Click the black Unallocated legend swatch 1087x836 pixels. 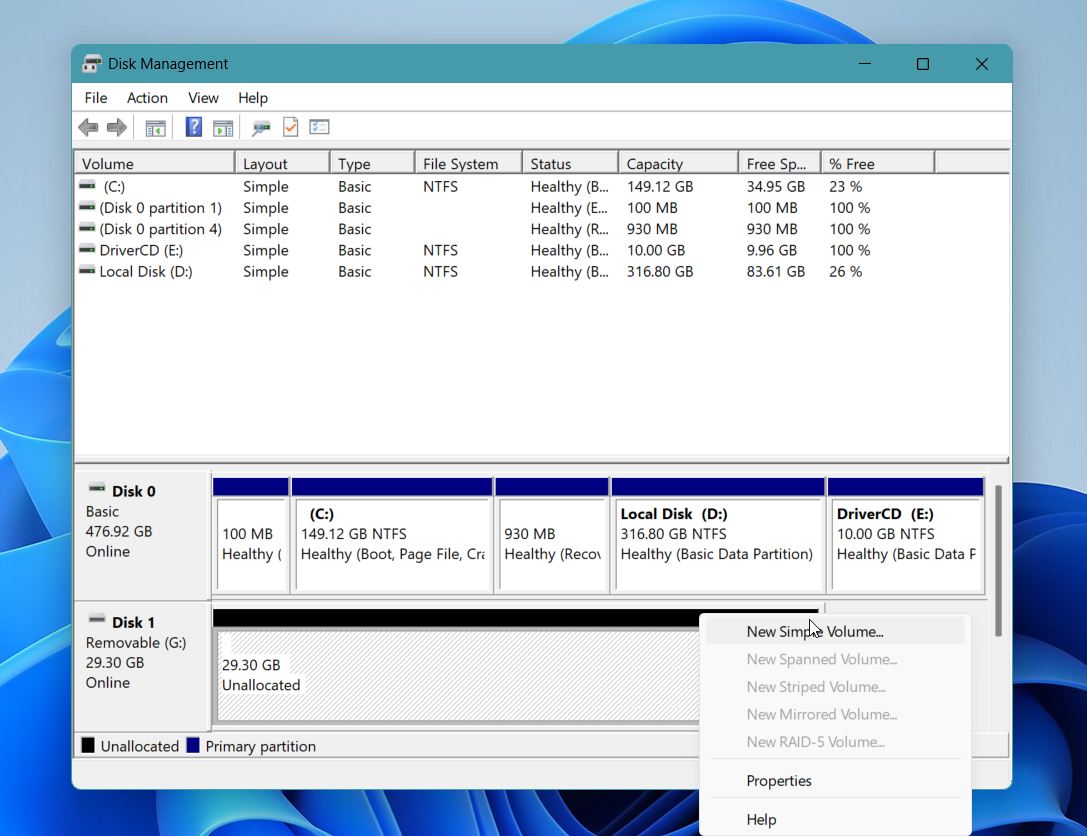click(x=88, y=745)
